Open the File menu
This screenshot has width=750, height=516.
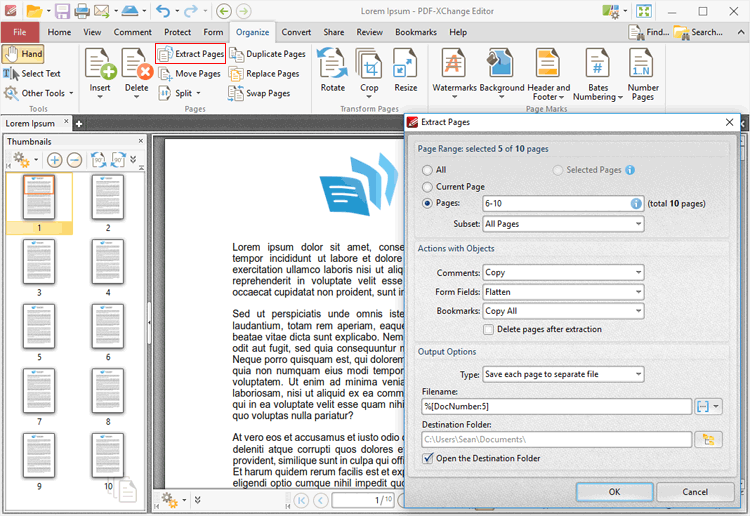20,32
